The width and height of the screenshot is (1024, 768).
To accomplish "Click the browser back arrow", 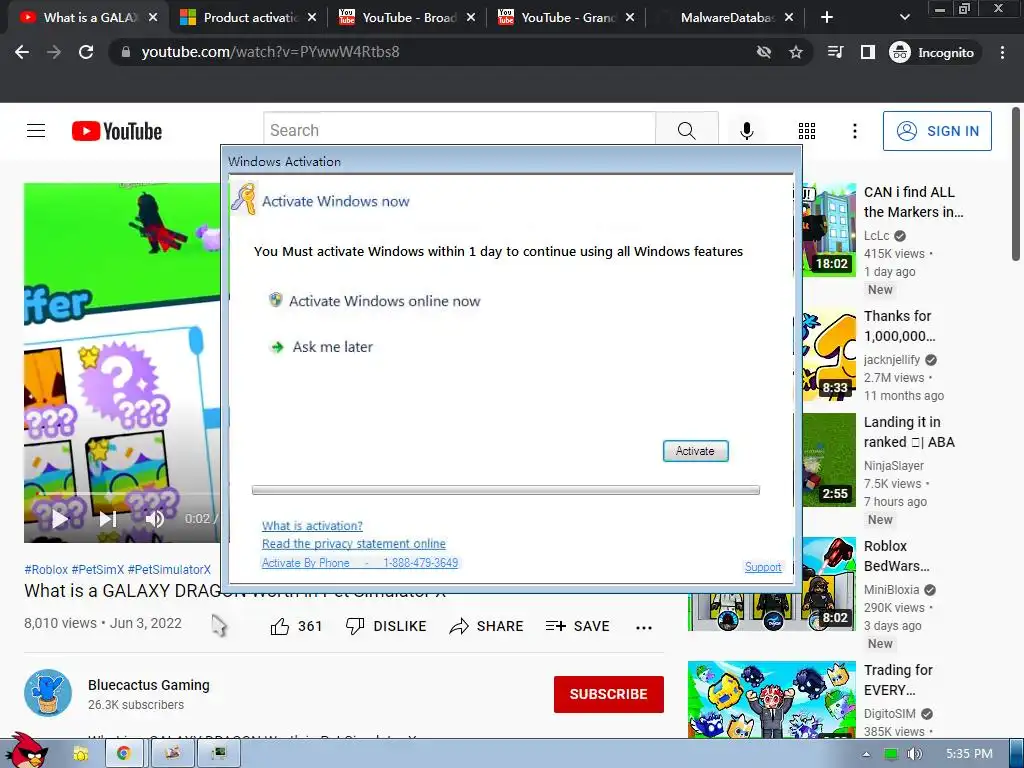I will click(x=22, y=52).
